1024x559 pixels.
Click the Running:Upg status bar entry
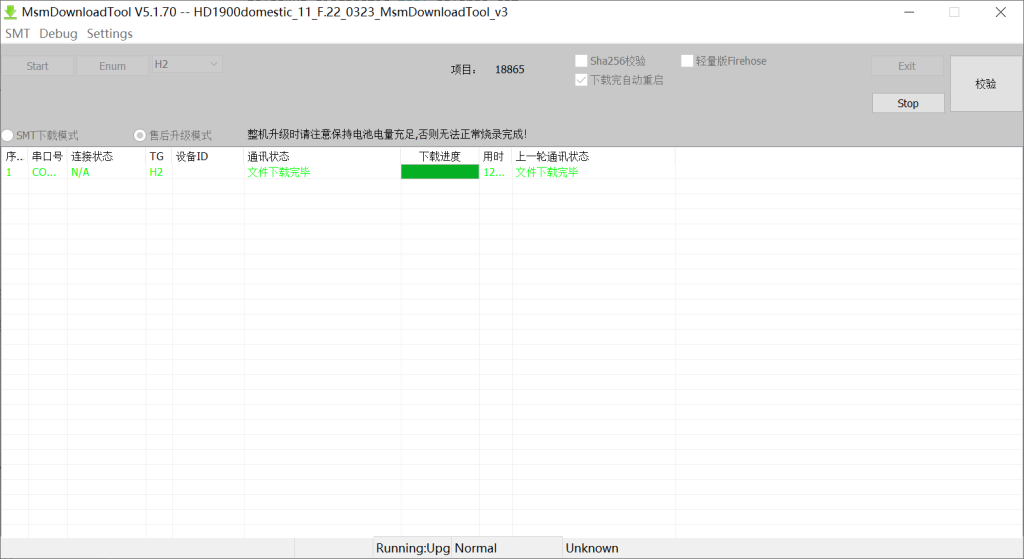413,548
